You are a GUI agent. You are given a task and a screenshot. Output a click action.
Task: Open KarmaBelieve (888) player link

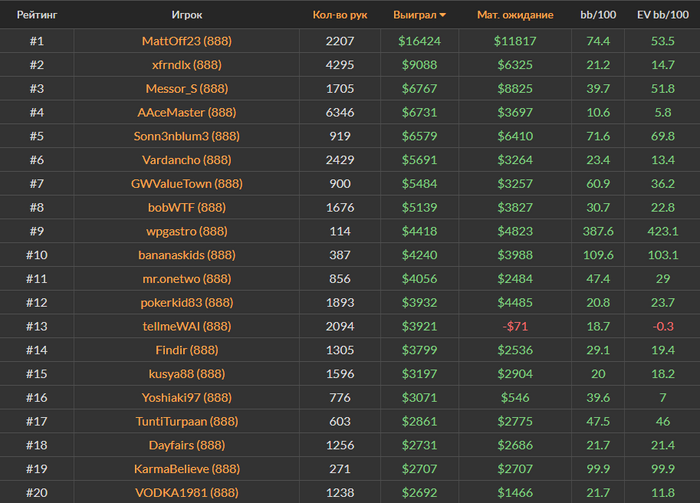[186, 469]
